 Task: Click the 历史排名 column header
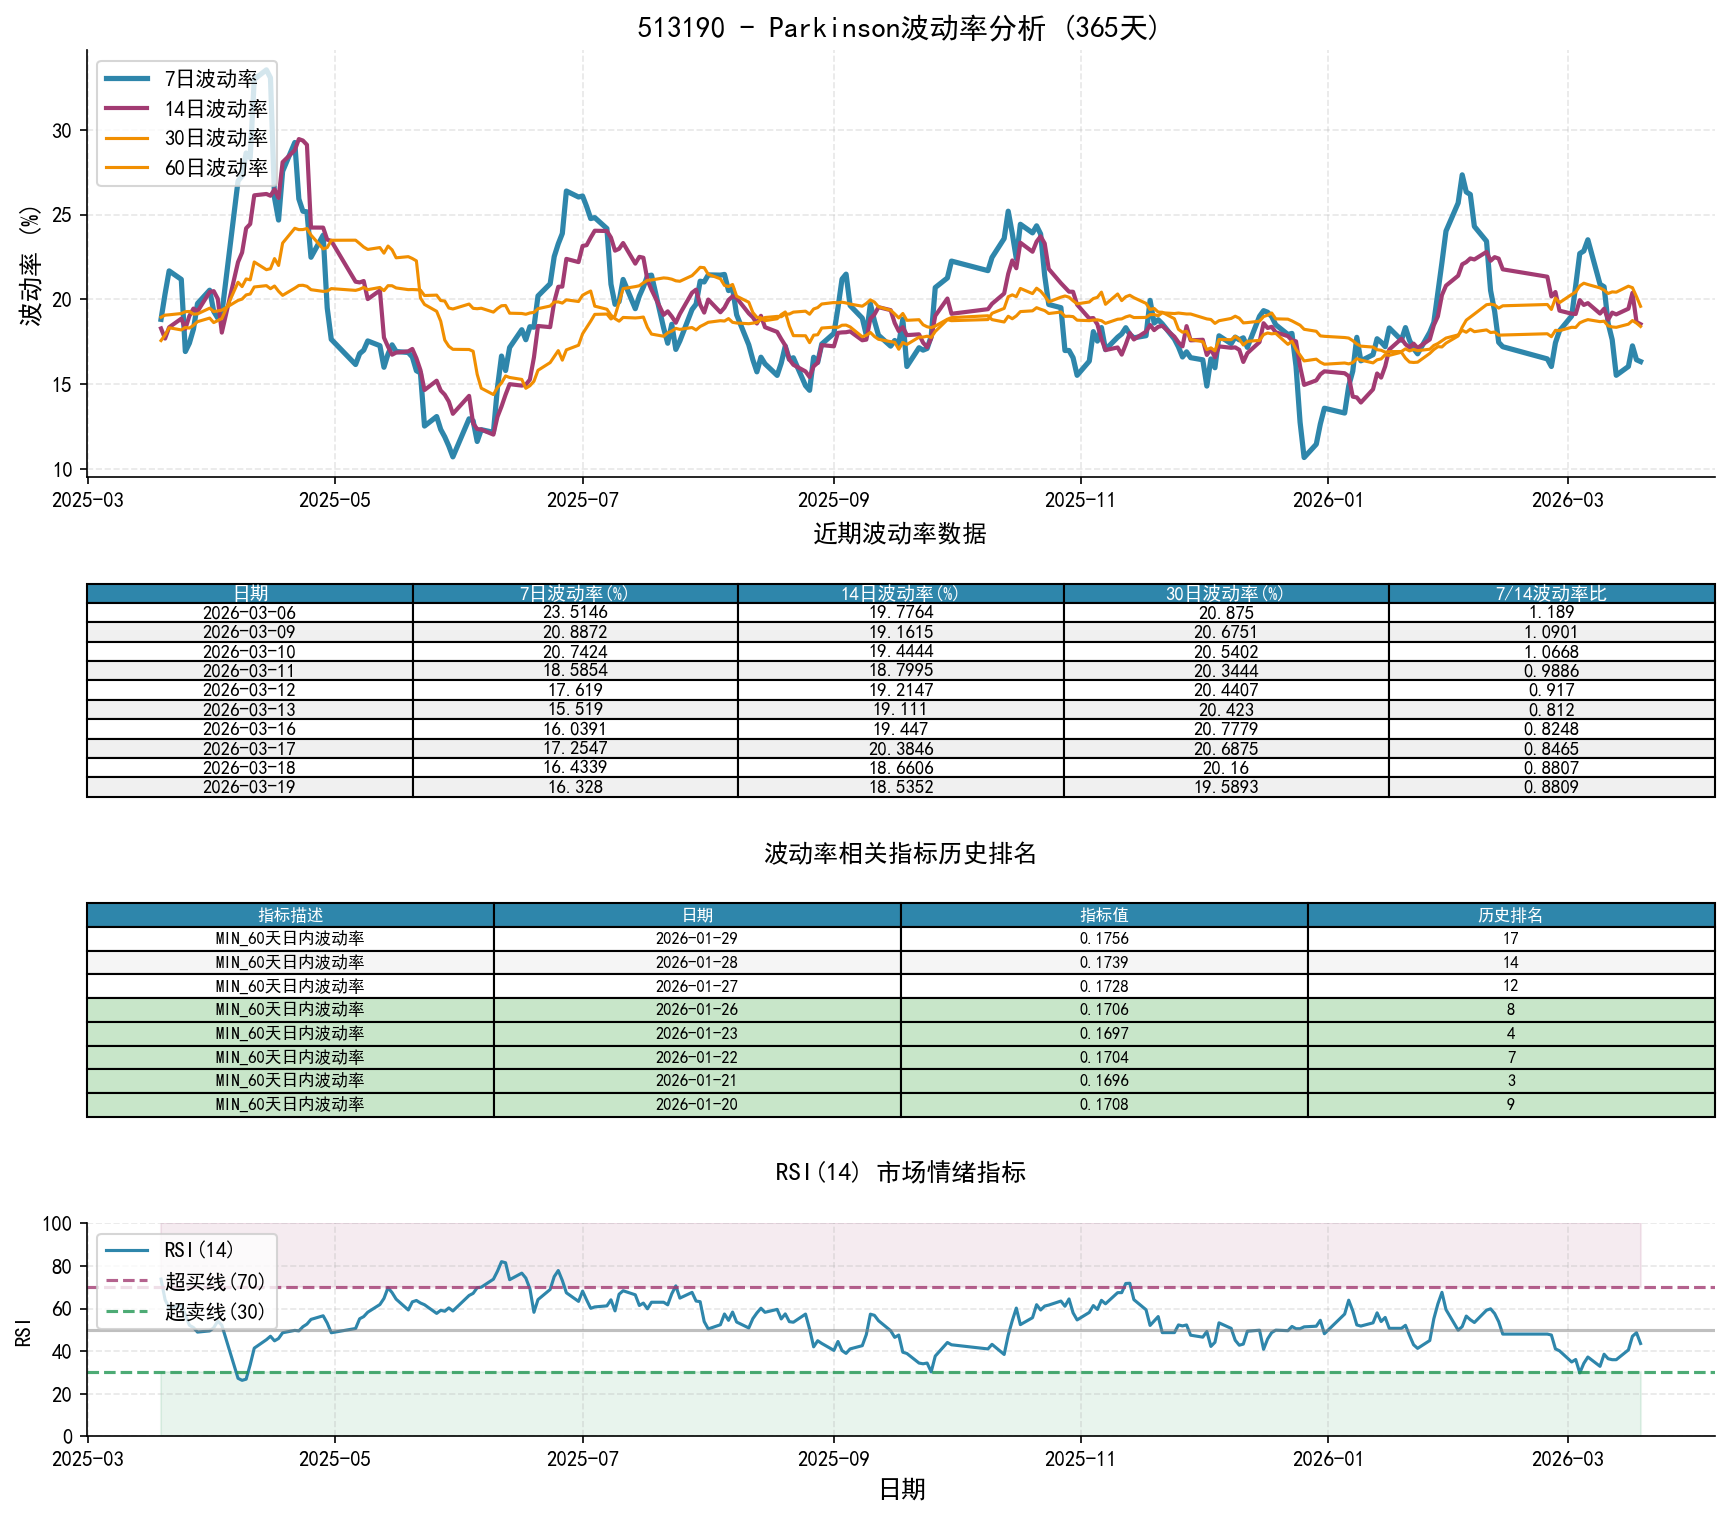click(x=1510, y=915)
